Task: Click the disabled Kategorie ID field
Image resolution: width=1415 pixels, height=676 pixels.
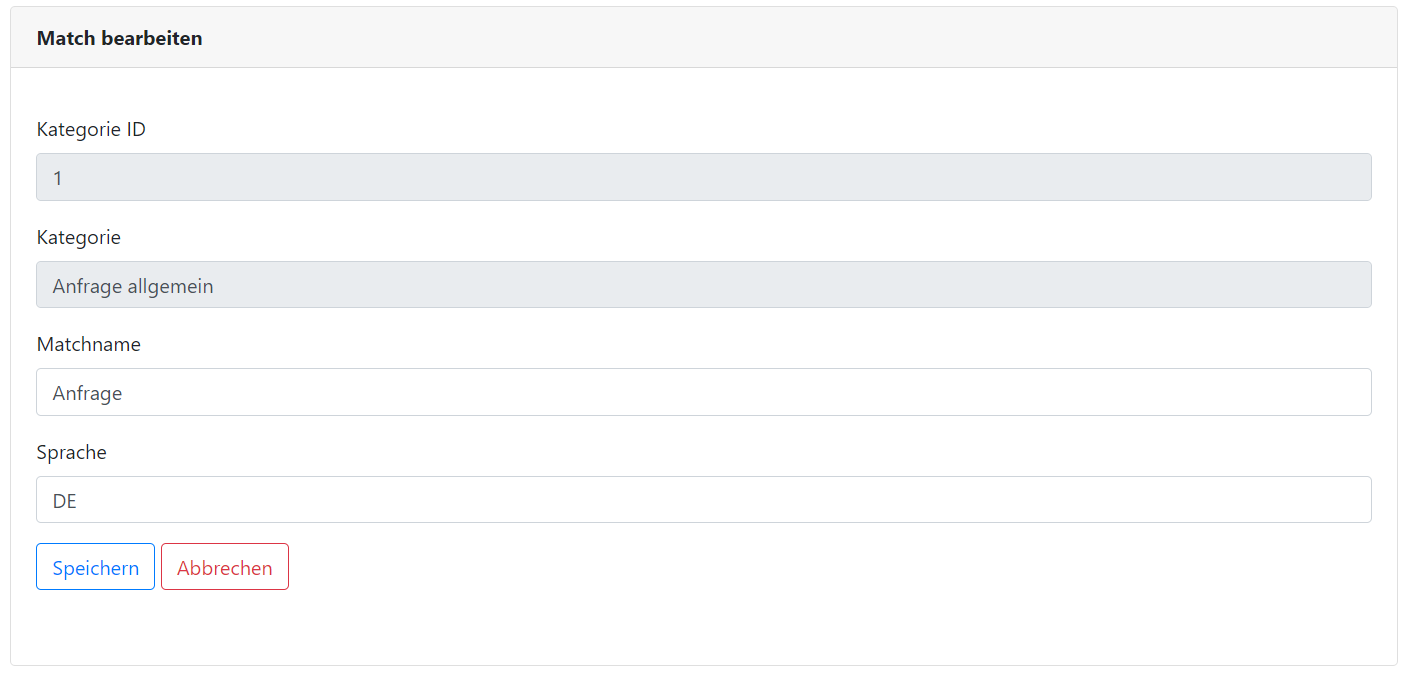Action: (x=703, y=177)
